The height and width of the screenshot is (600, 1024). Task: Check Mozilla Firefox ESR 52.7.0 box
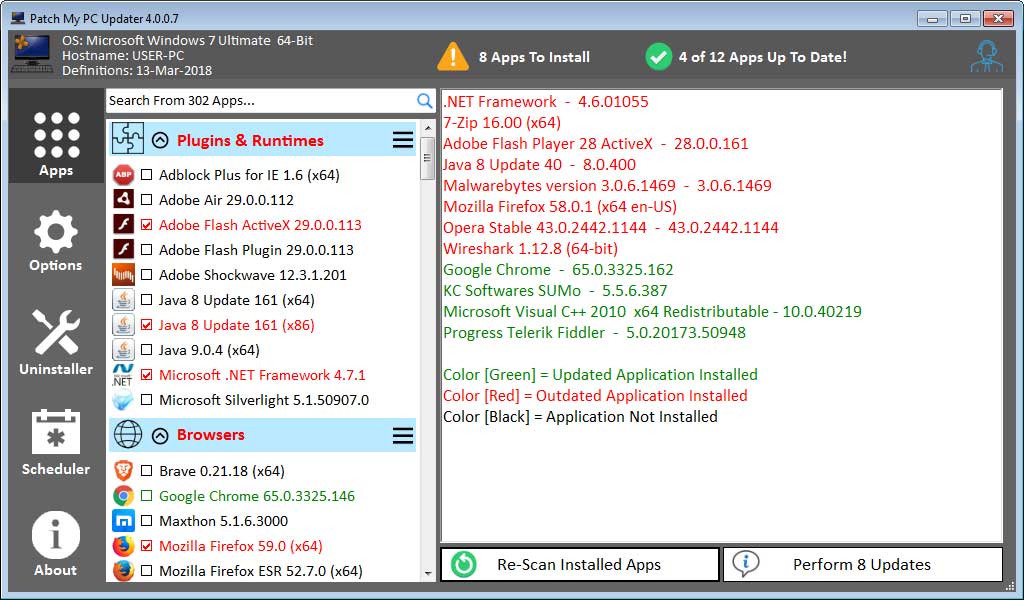click(147, 571)
